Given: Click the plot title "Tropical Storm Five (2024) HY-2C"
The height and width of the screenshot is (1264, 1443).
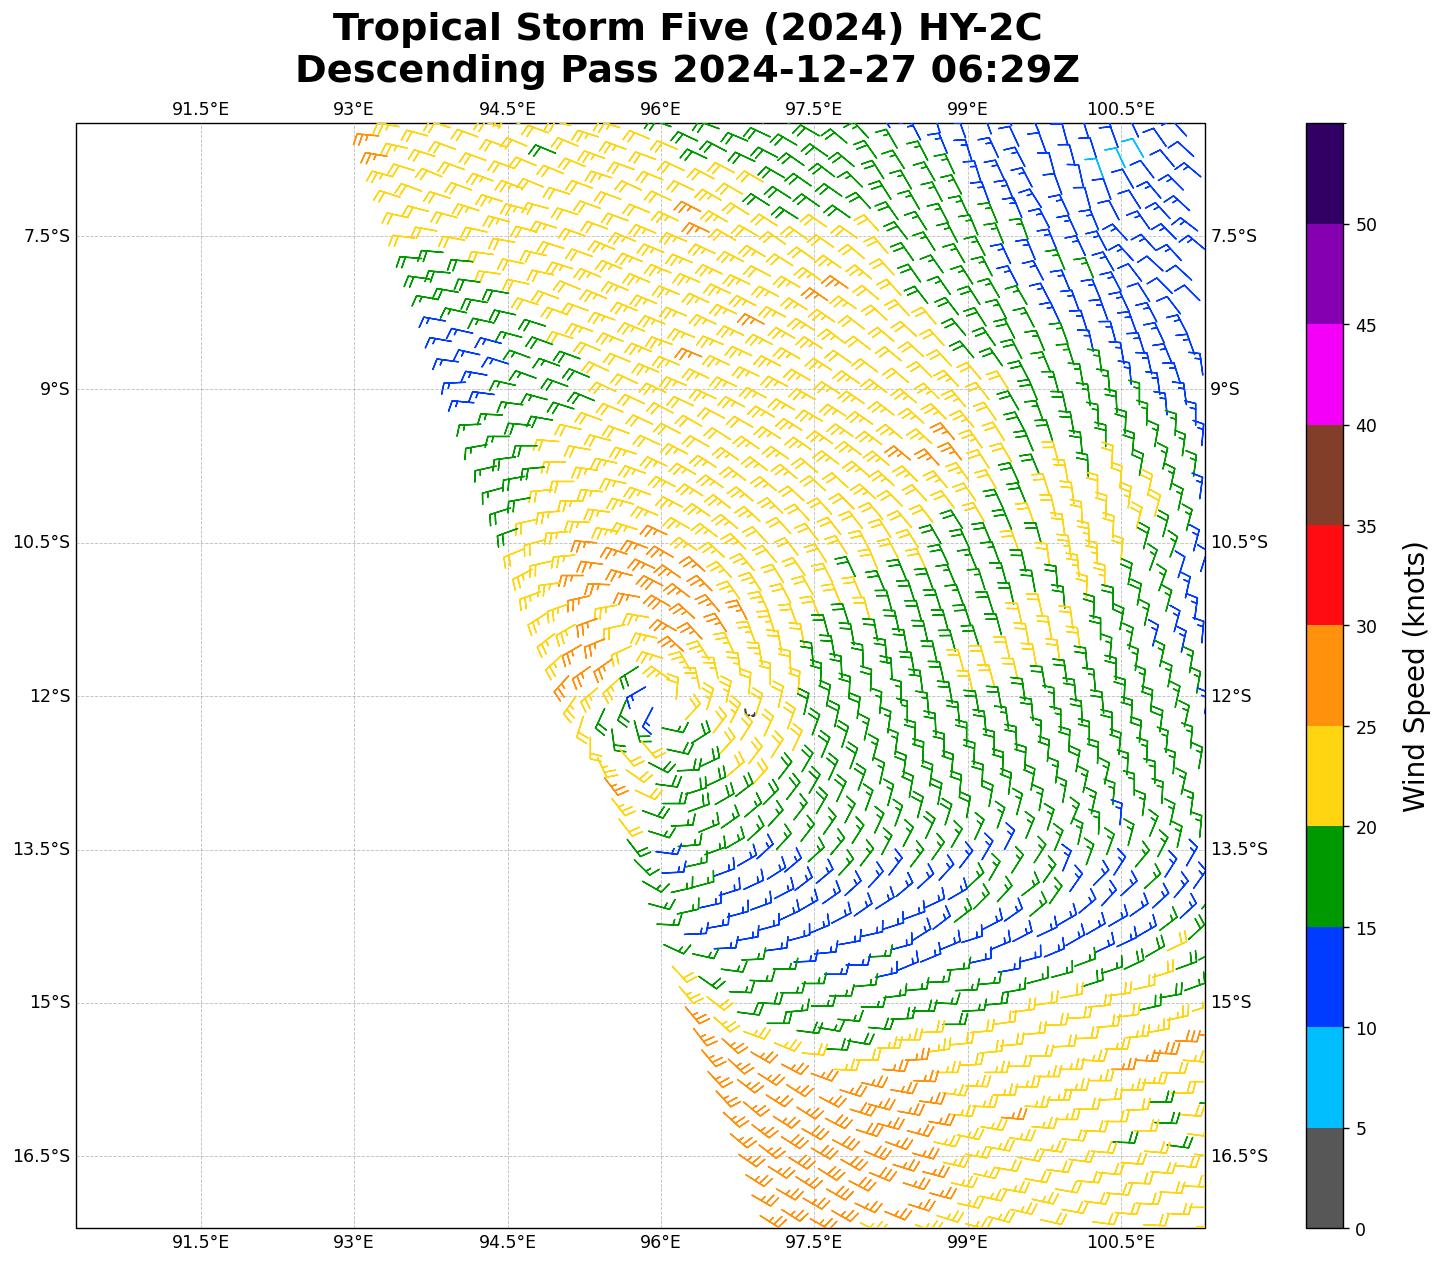Looking at the screenshot, I should point(687,28).
